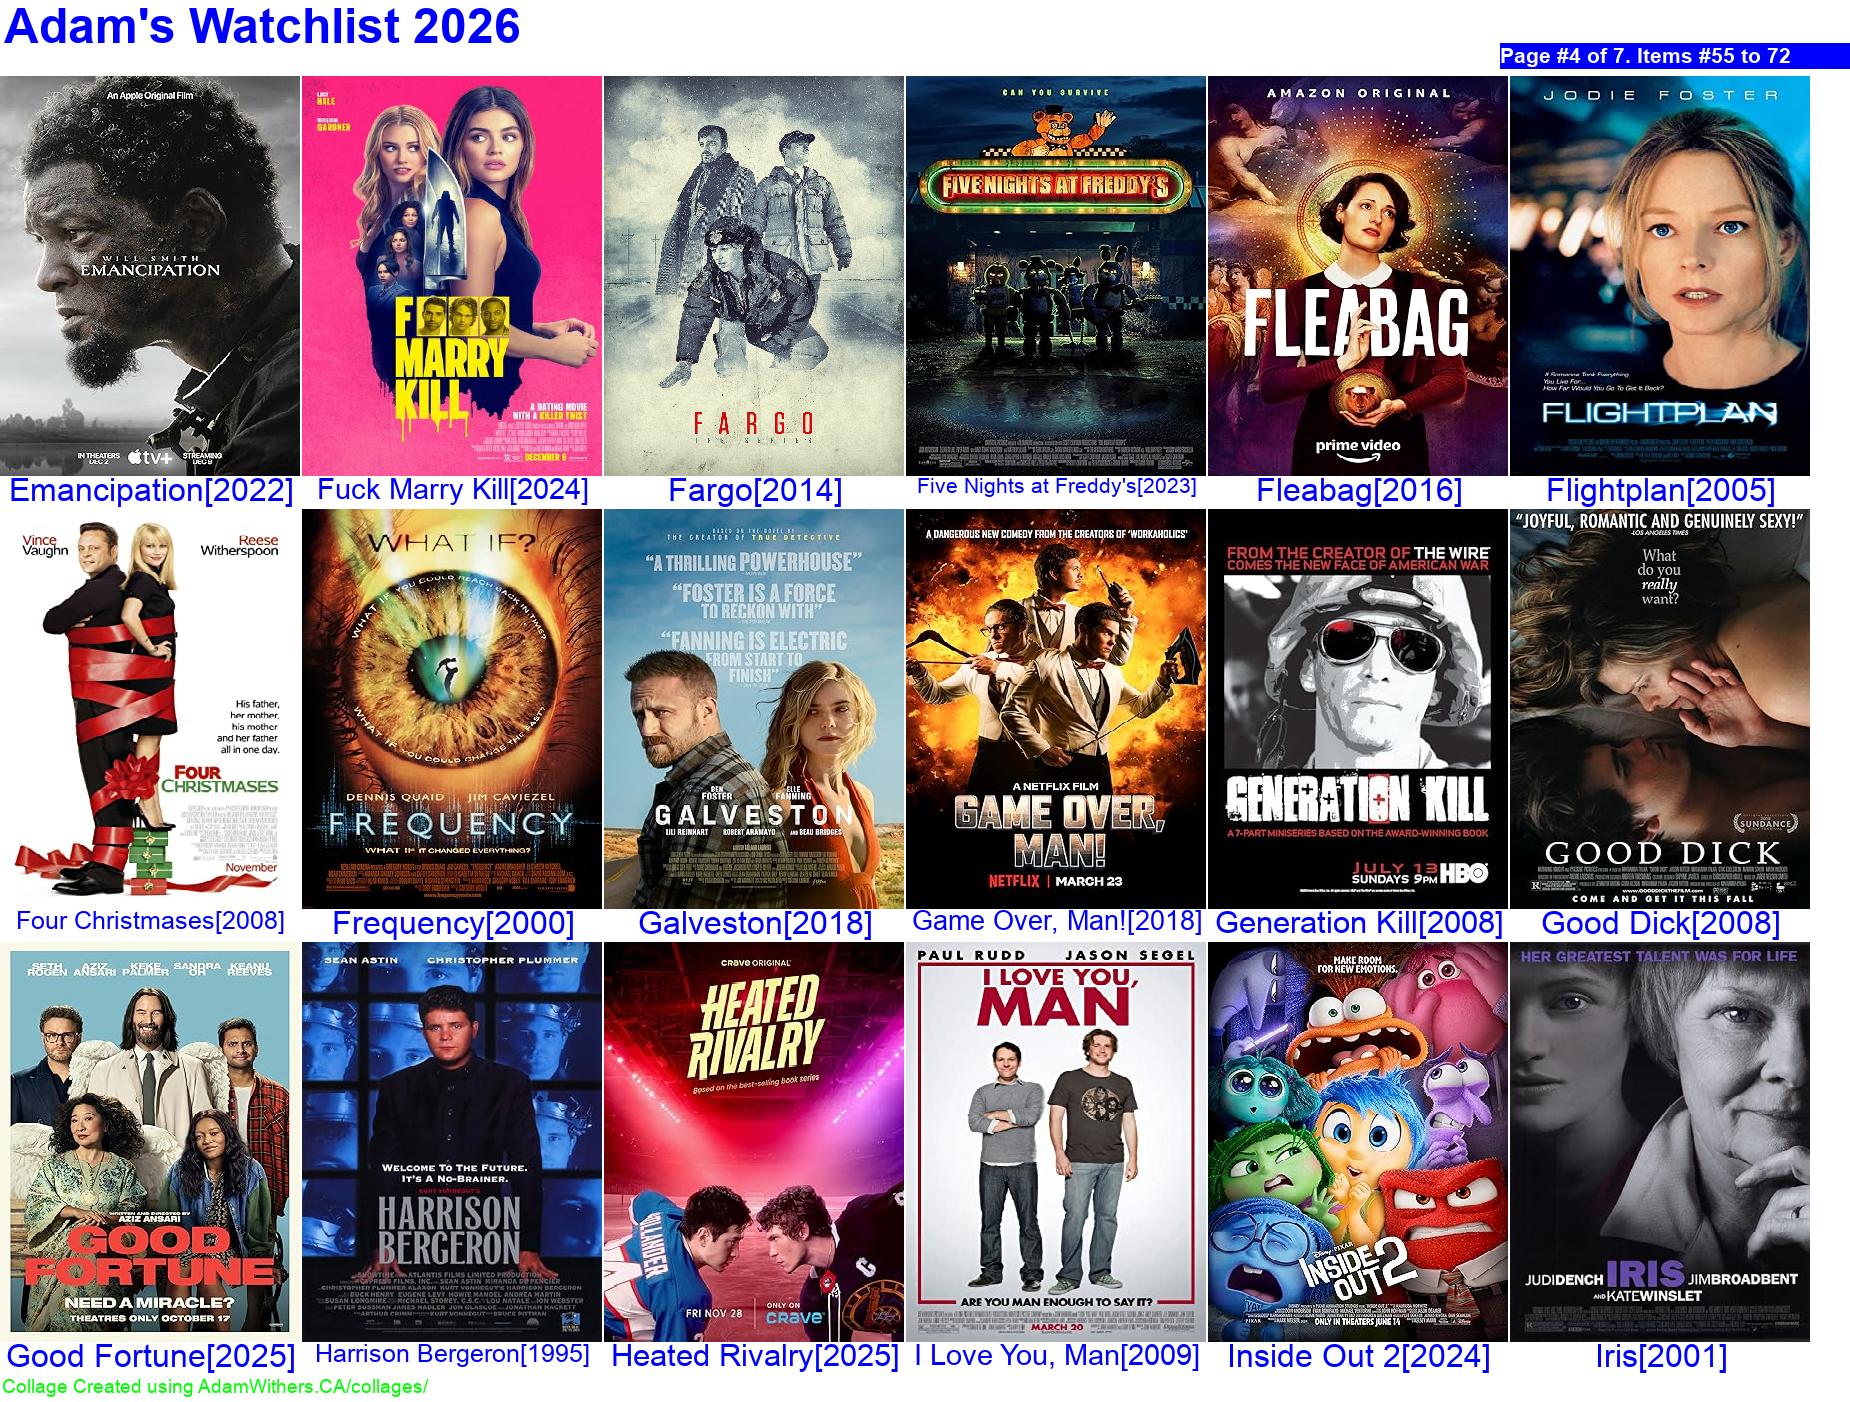This screenshot has width=1850, height=1402.
Task: Click the Emancipation movie poster
Action: pos(150,275)
